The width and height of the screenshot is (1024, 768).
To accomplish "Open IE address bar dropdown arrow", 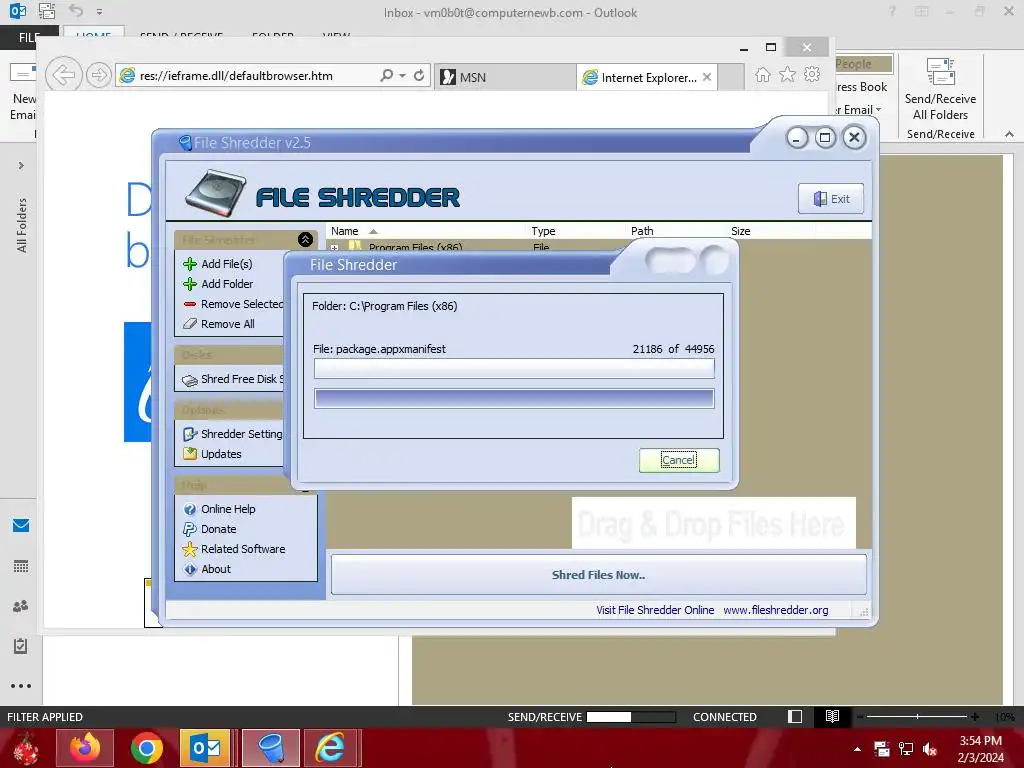I will click(402, 76).
